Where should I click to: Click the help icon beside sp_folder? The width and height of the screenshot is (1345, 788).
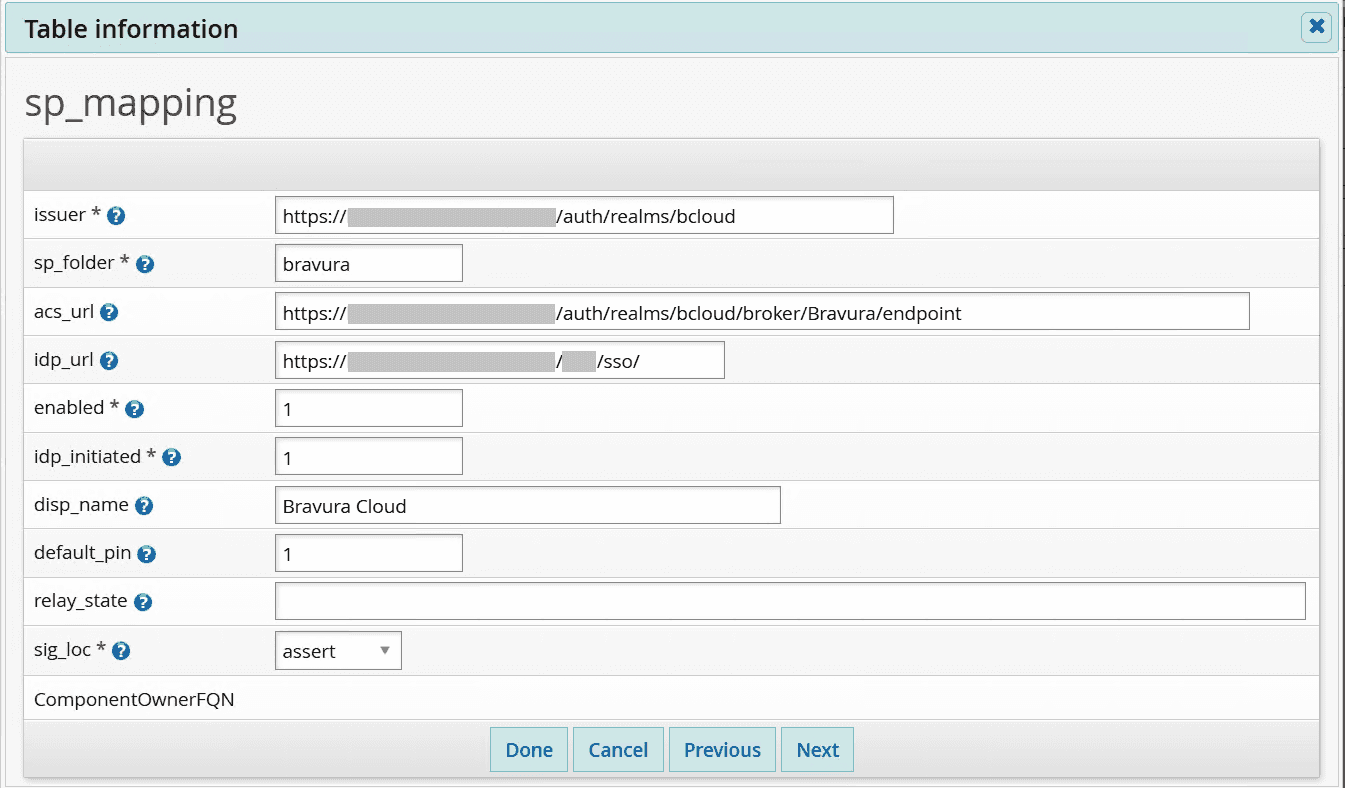(144, 264)
